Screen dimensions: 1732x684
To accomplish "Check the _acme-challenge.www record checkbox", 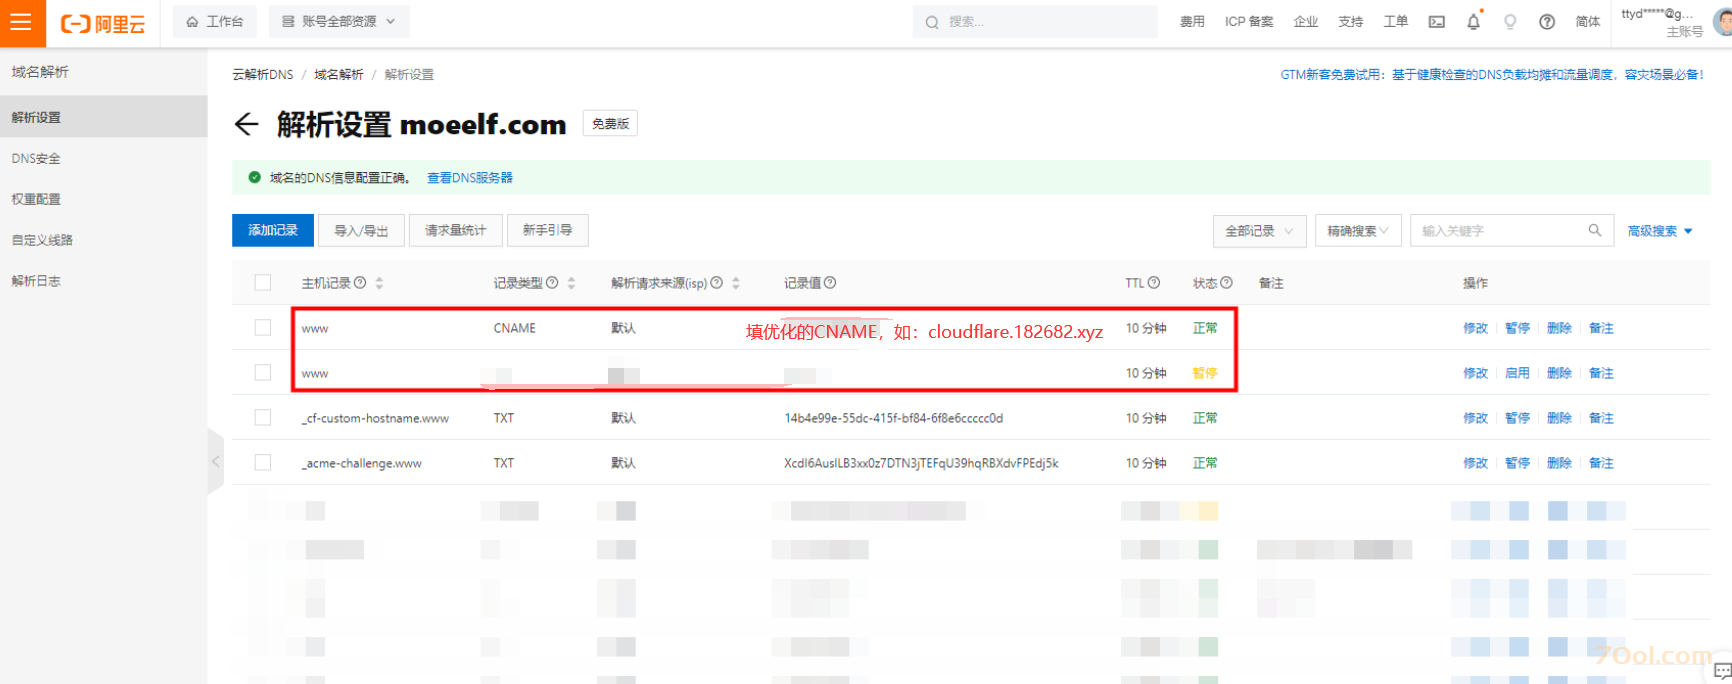I will 263,462.
